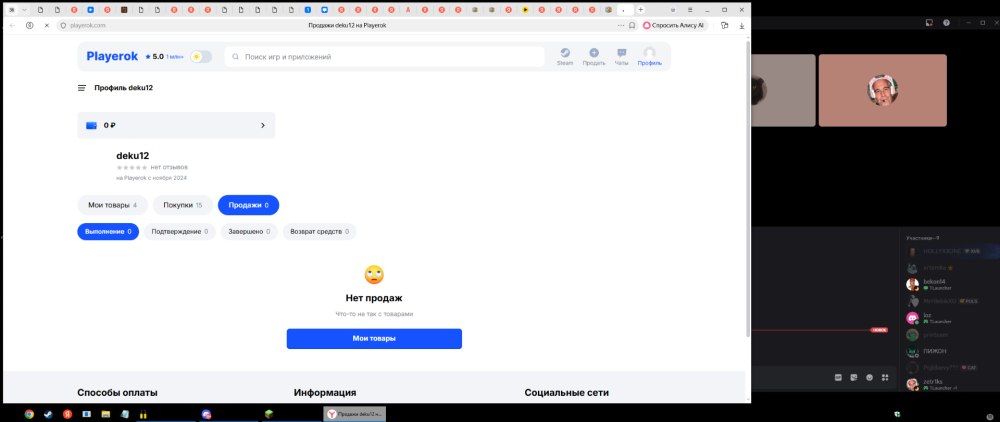Open Discord GIF picker icon
The width and height of the screenshot is (1000, 422).
pos(839,377)
